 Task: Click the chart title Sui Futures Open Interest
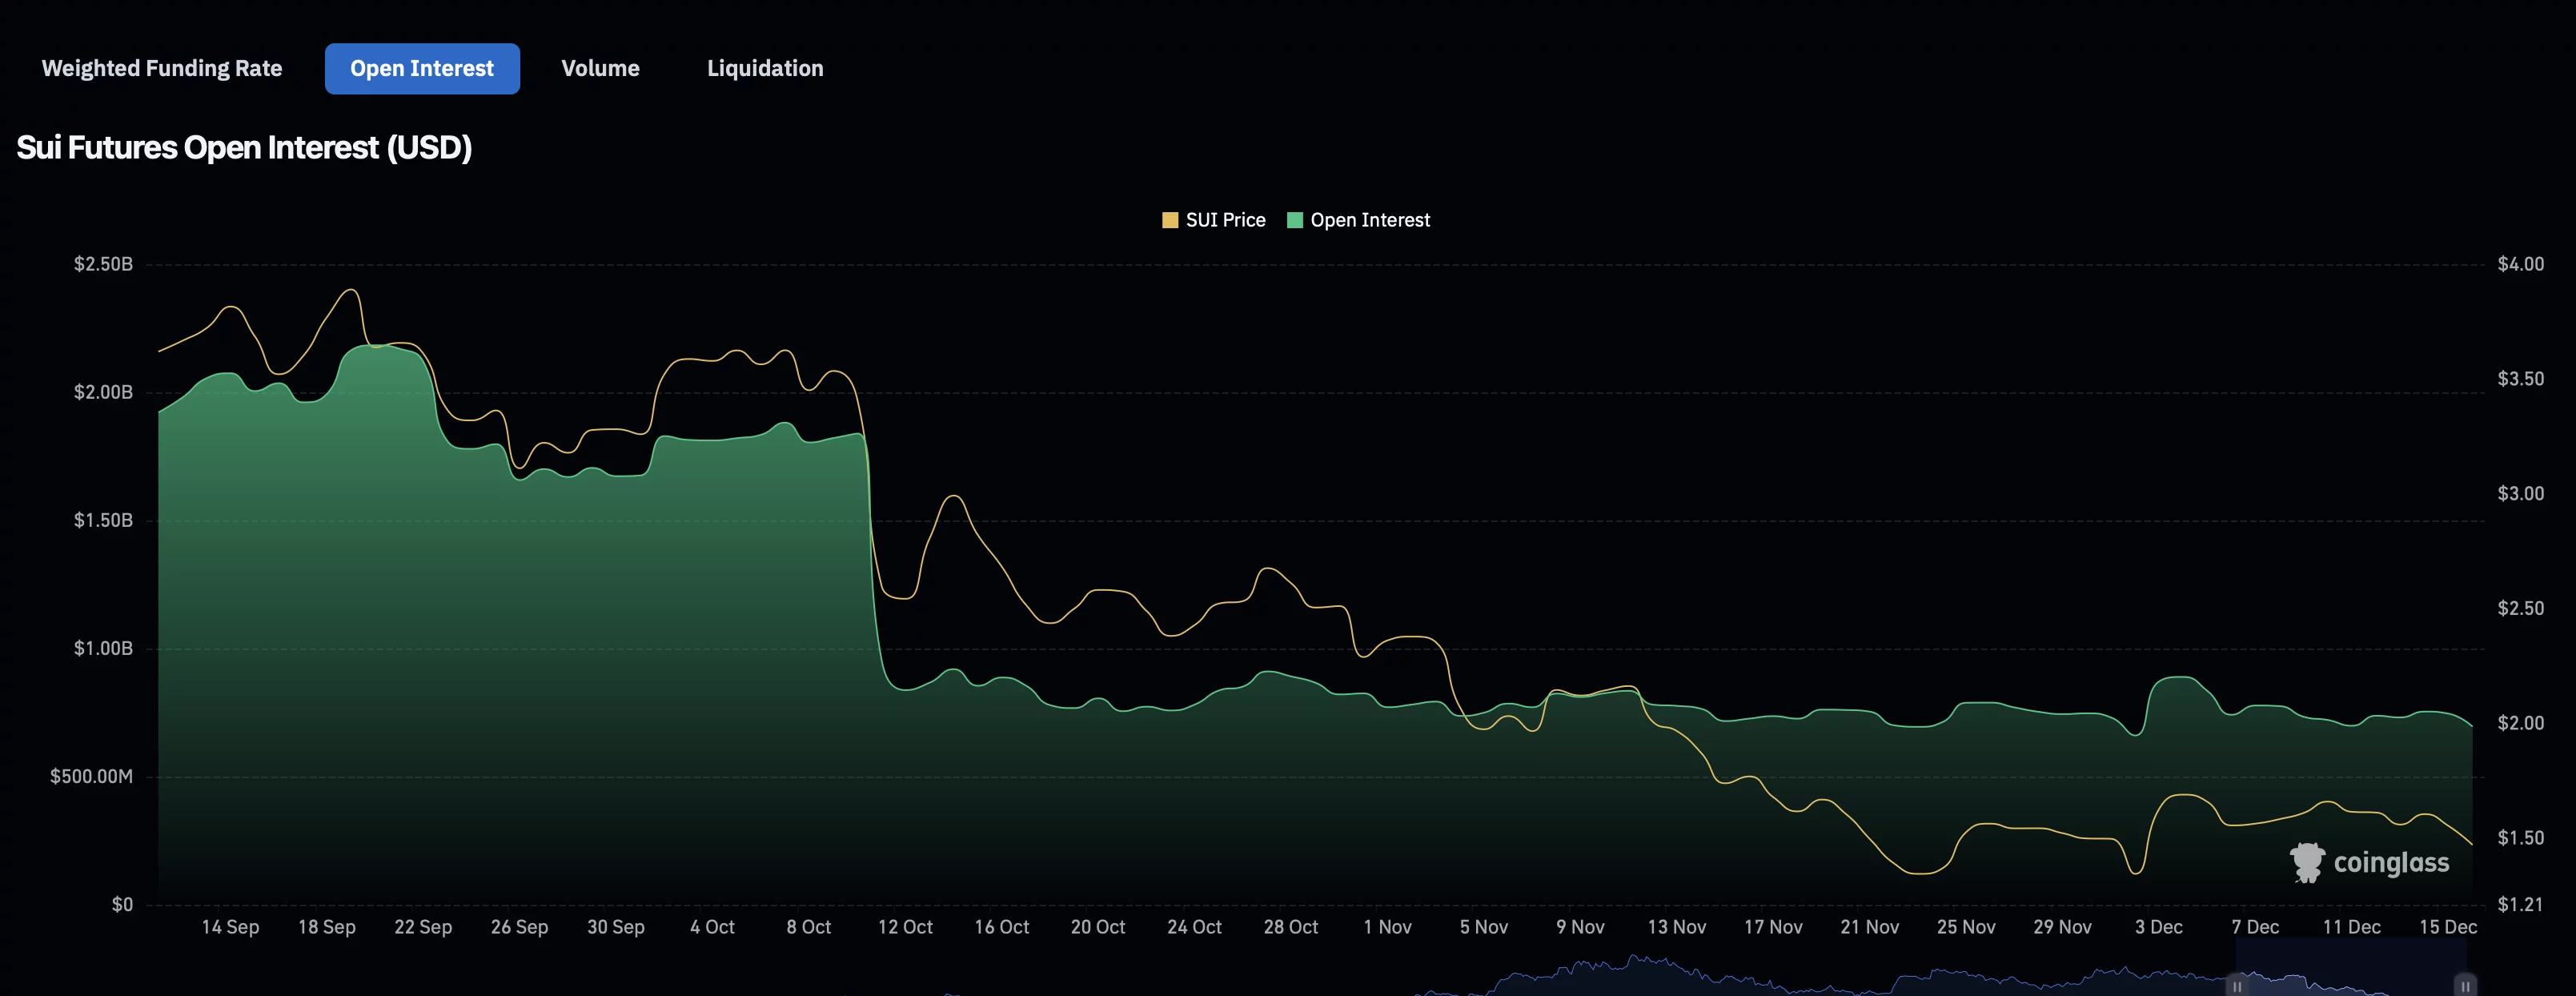[x=243, y=147]
